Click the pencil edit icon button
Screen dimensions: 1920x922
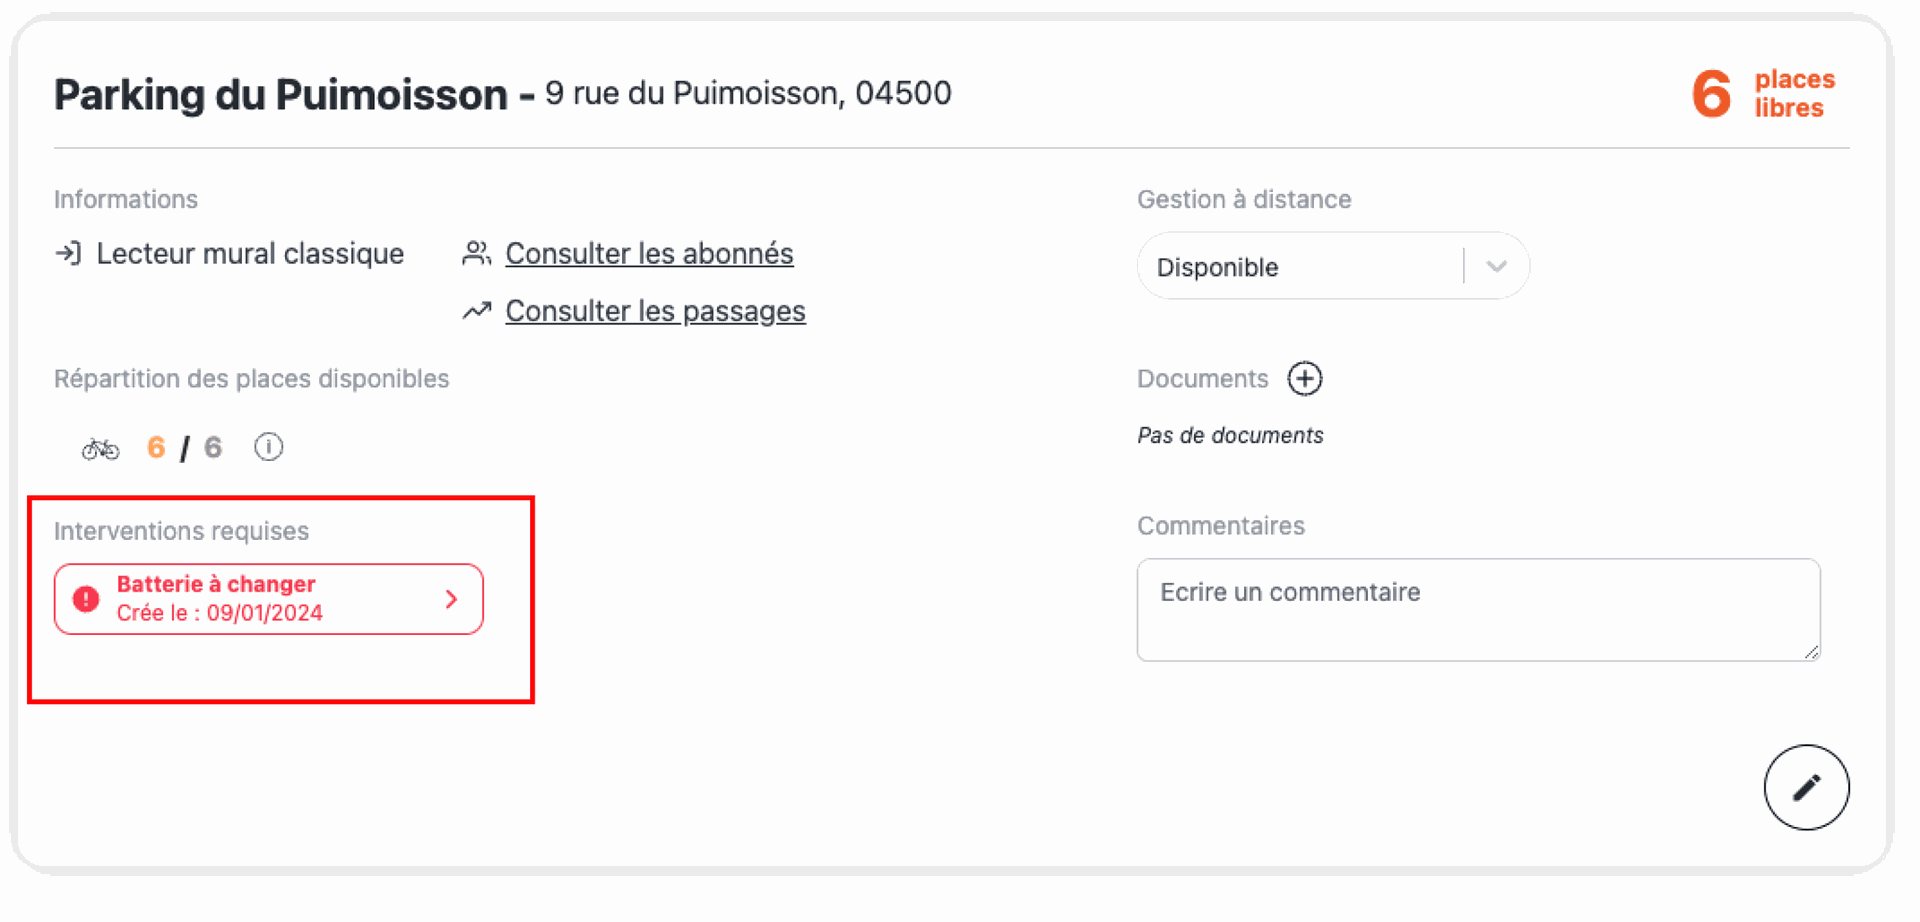point(1806,787)
